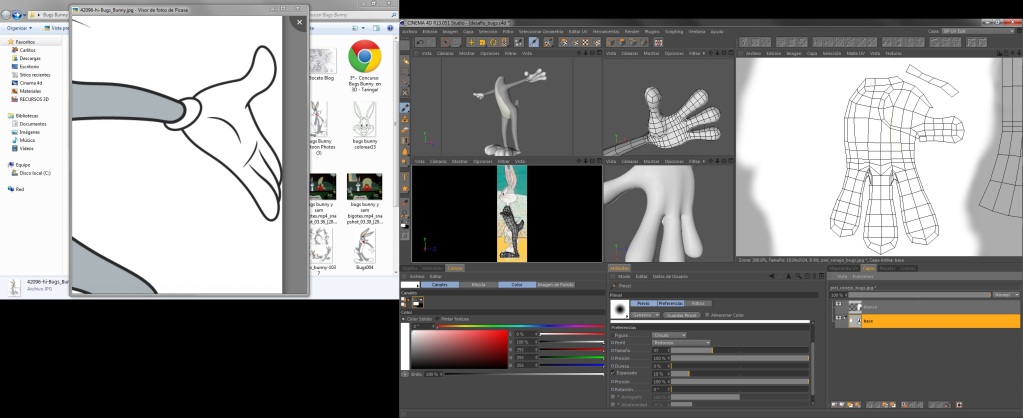Click the rainbow hue slider
Image resolution: width=1023 pixels, height=418 pixels.
(x=521, y=325)
